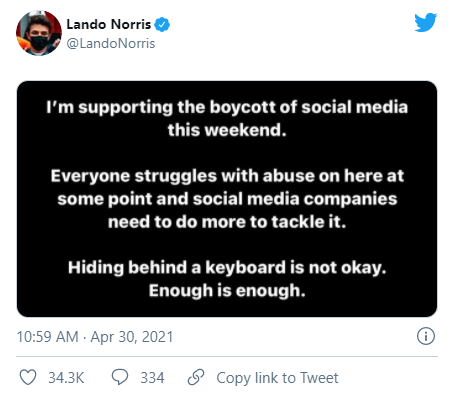Click the 334 replies count
Viewport: 453px width, 393px height.
tap(152, 378)
